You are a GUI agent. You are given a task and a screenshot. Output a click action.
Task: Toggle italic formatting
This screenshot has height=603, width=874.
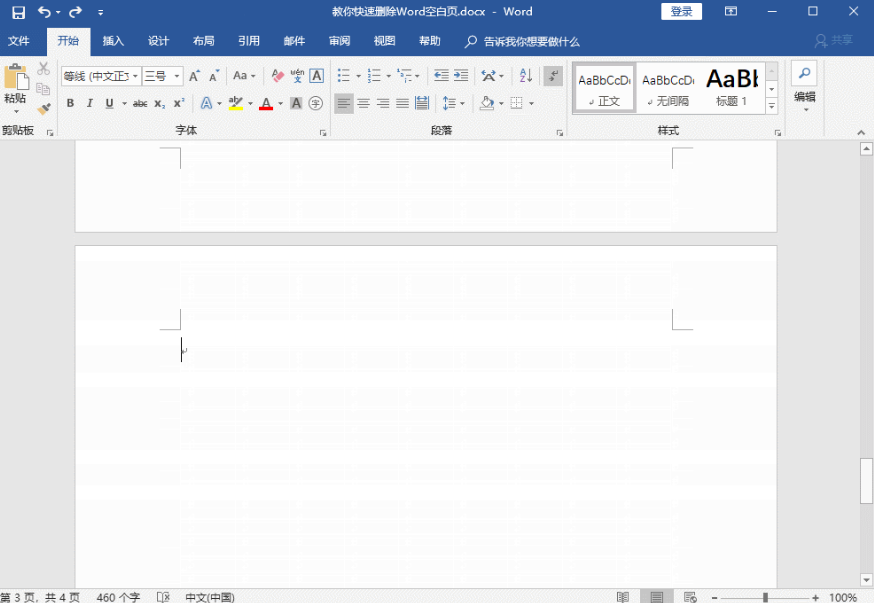89,103
